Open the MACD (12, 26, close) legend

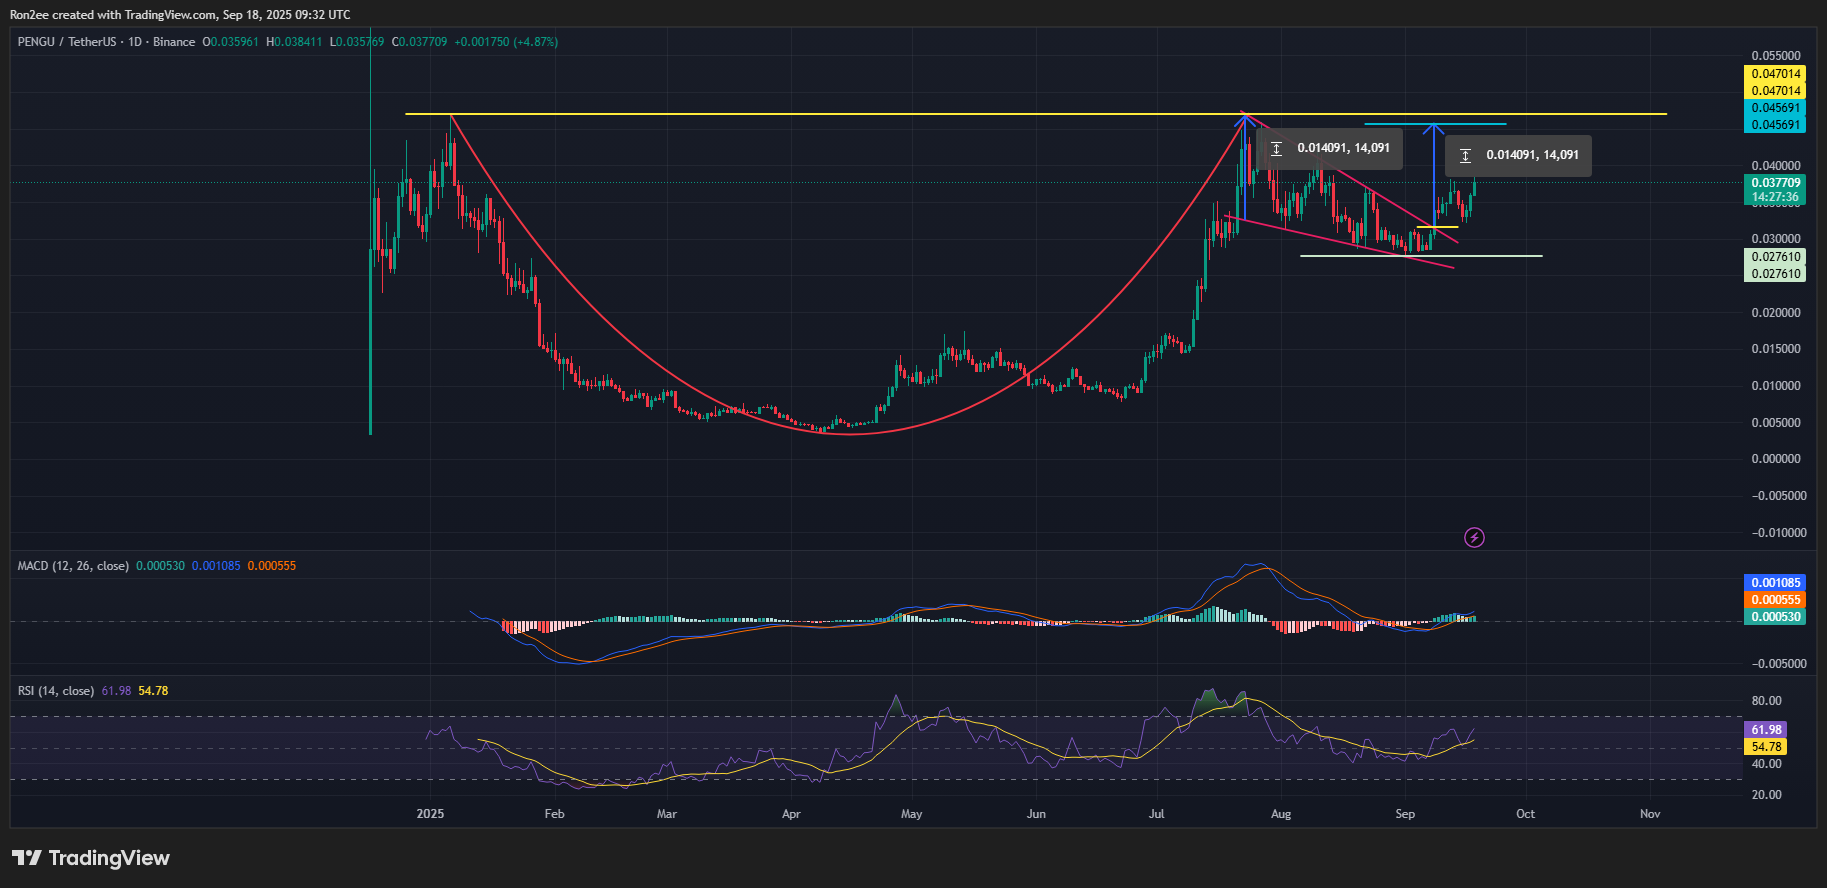(x=73, y=566)
